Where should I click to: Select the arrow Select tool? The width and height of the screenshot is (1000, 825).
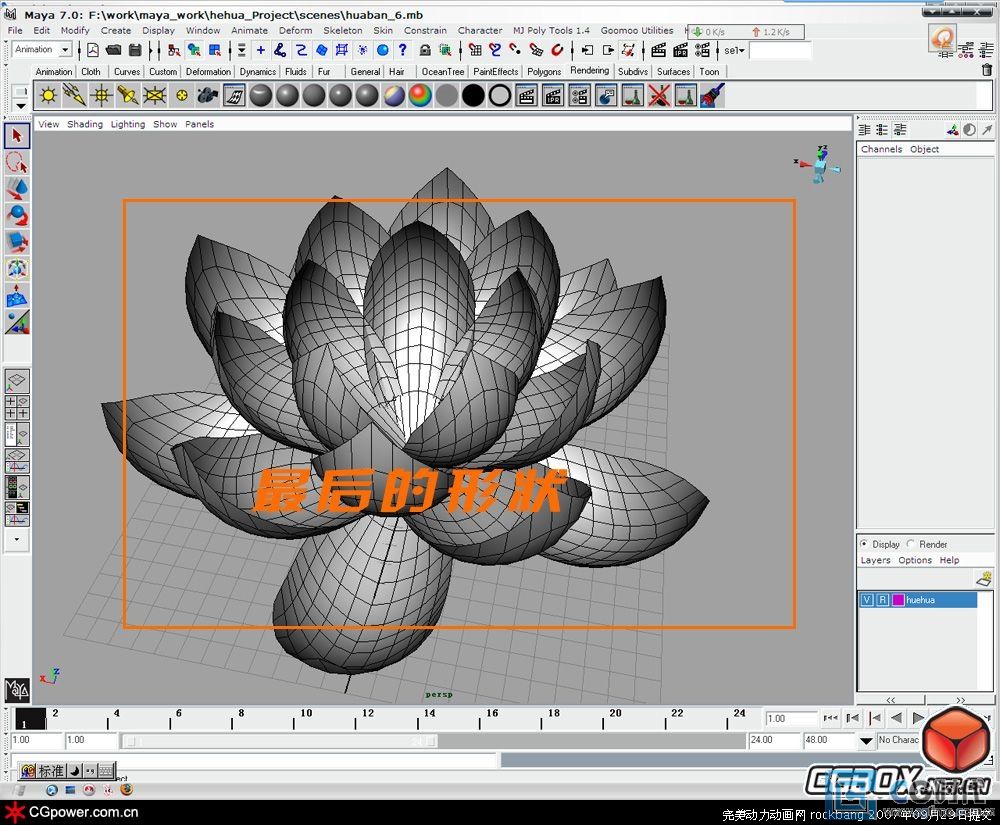[17, 136]
